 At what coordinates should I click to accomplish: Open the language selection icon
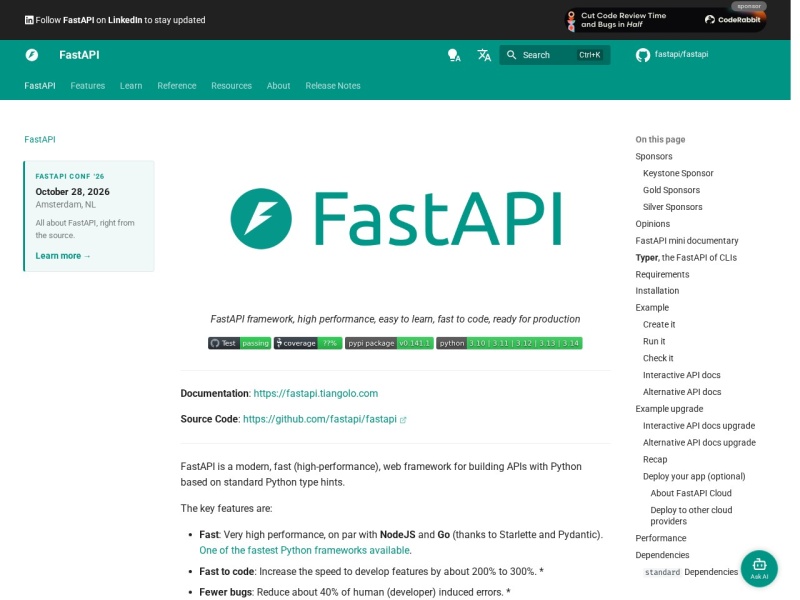pyautogui.click(x=484, y=55)
